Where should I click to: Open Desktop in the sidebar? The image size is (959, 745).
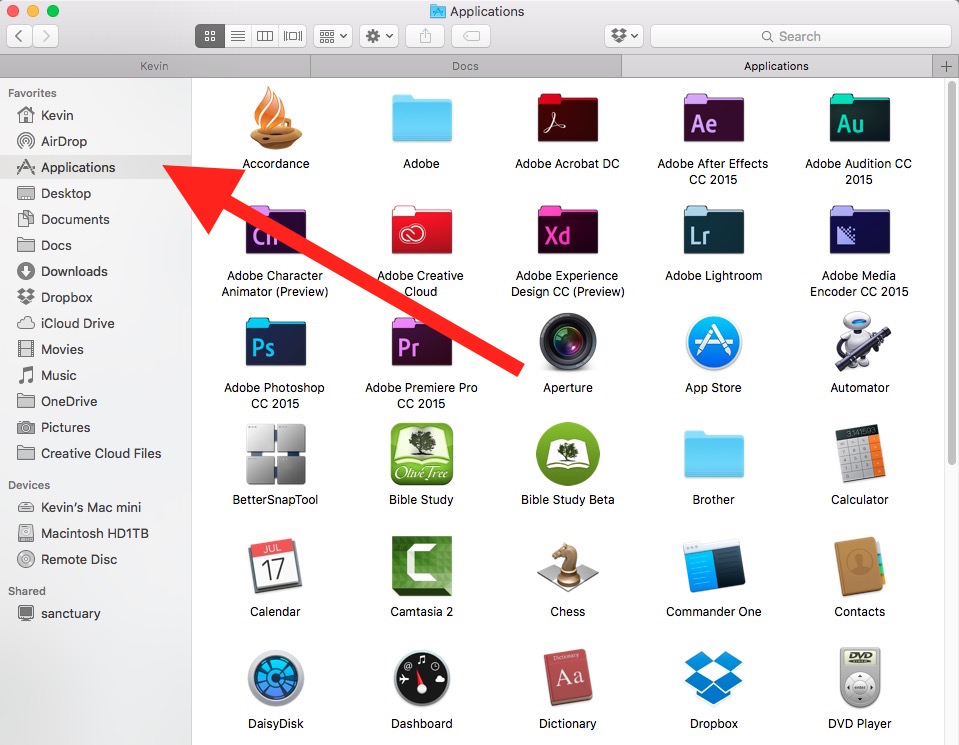pyautogui.click(x=95, y=193)
